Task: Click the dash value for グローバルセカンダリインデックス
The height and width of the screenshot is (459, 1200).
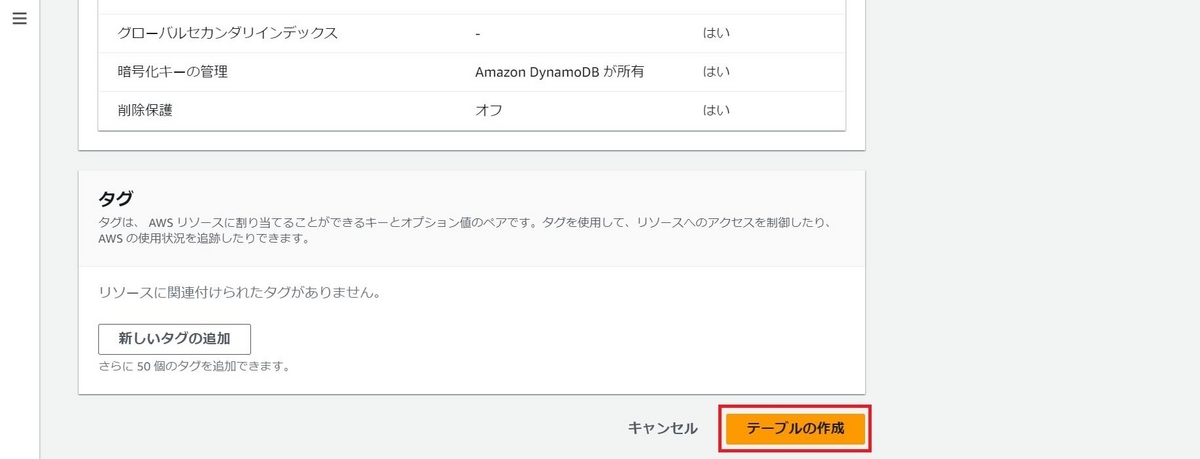Action: (479, 33)
